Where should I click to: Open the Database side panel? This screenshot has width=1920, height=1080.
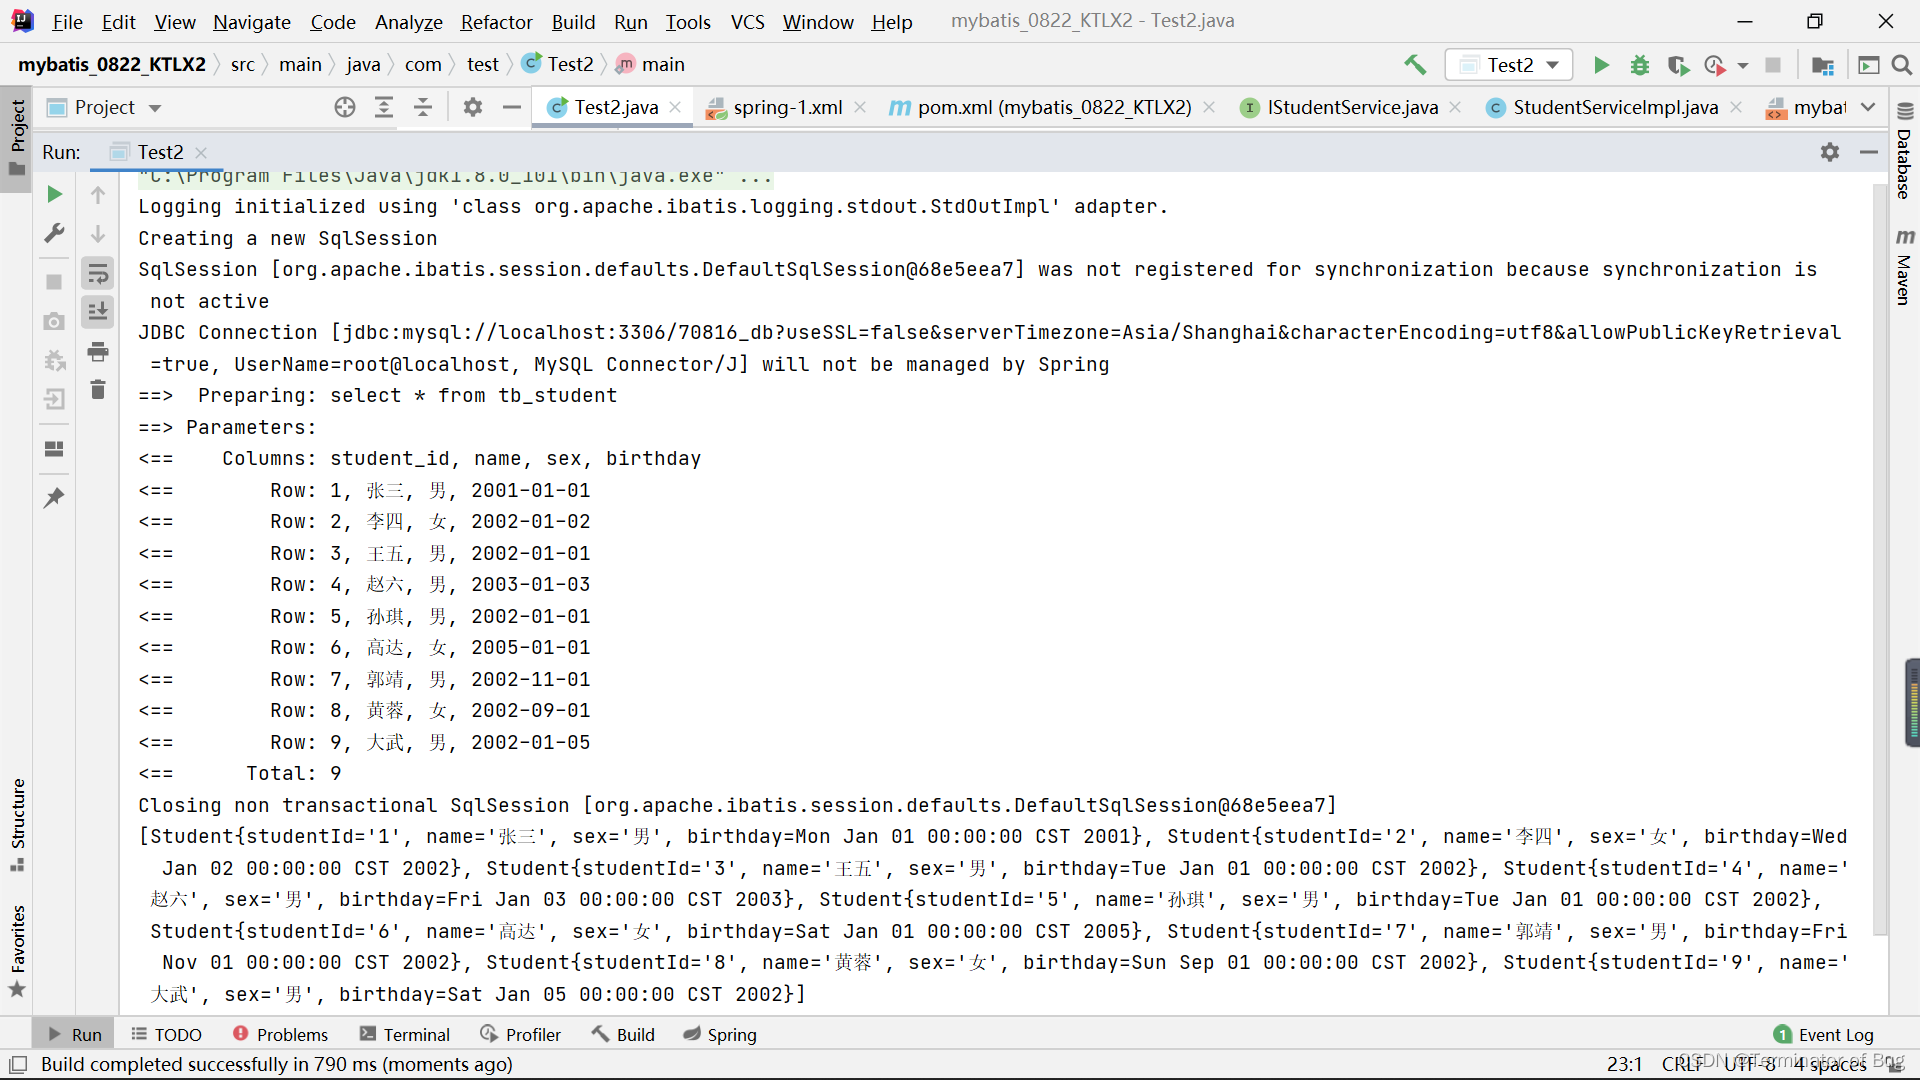pyautogui.click(x=1905, y=152)
